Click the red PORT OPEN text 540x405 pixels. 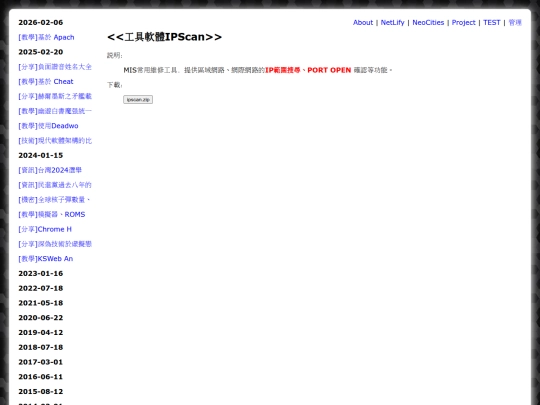click(x=329, y=70)
